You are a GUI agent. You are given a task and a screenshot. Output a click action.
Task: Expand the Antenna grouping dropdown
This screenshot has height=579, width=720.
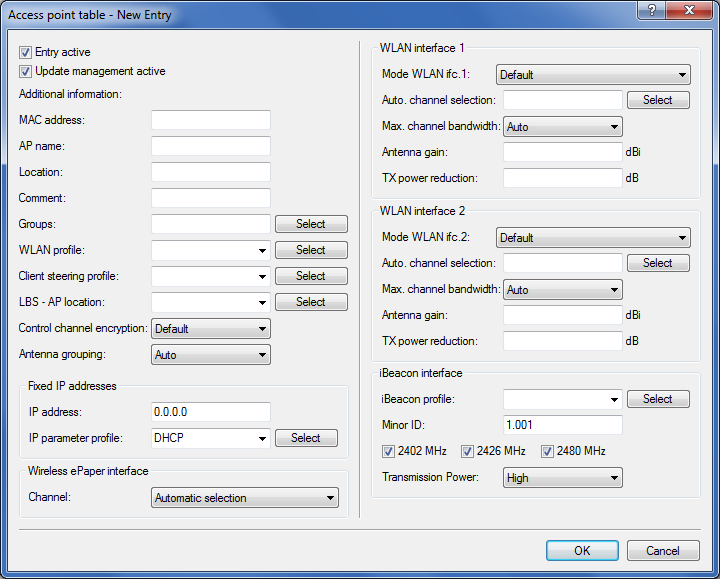tap(211, 355)
